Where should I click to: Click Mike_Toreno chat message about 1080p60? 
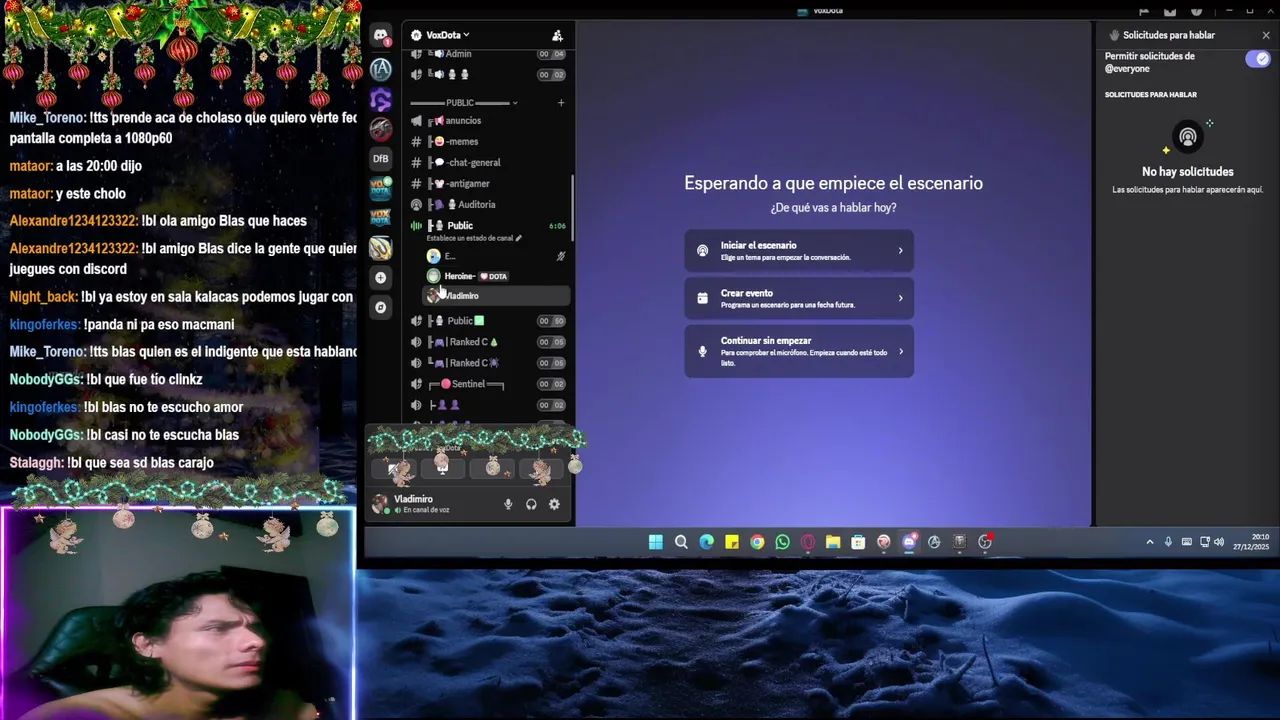pos(183,128)
